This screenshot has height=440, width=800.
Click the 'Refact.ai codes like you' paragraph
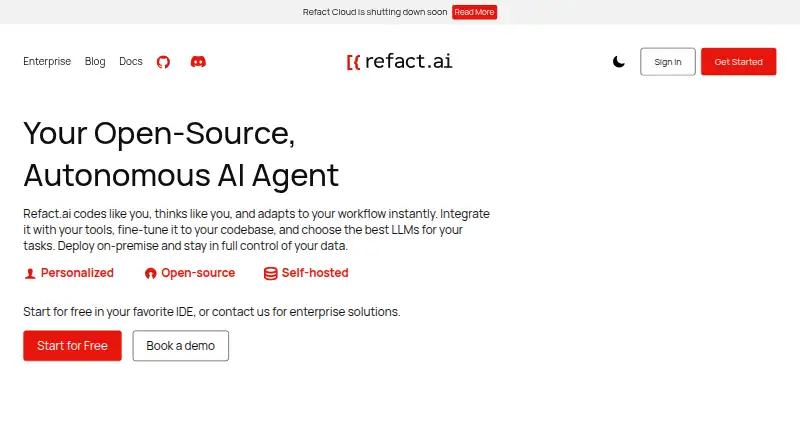[x=256, y=230]
